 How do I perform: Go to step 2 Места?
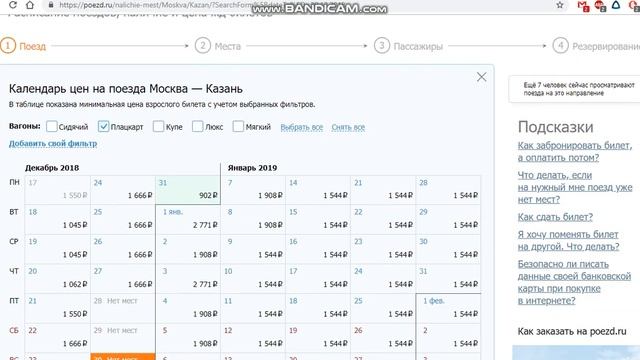click(218, 46)
